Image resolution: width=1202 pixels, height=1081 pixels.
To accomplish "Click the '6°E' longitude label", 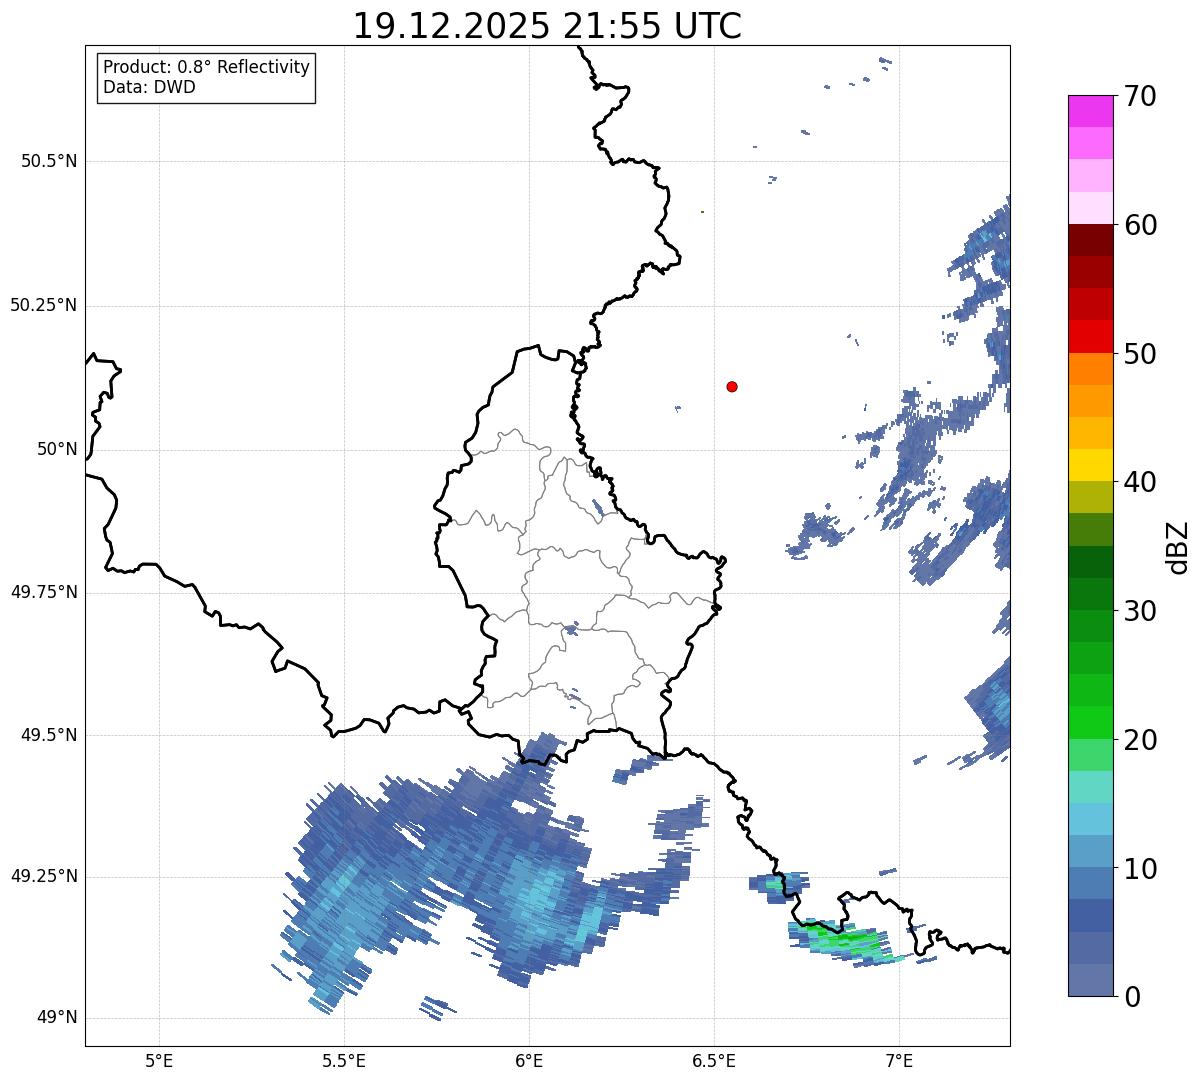I will 529,1060.
